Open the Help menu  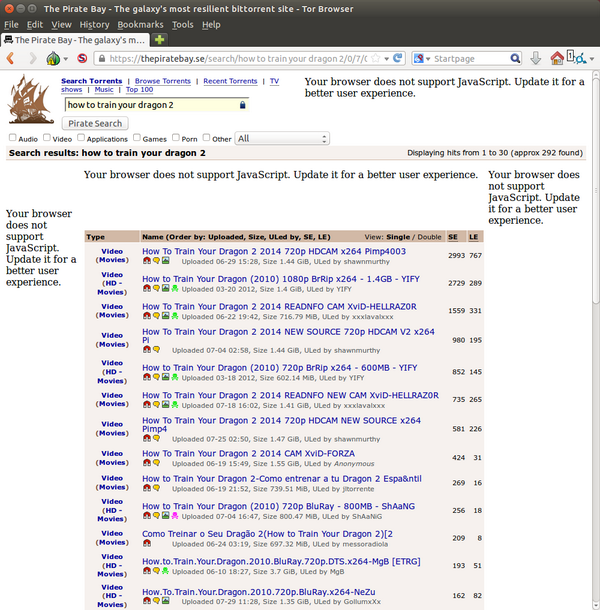(211, 25)
